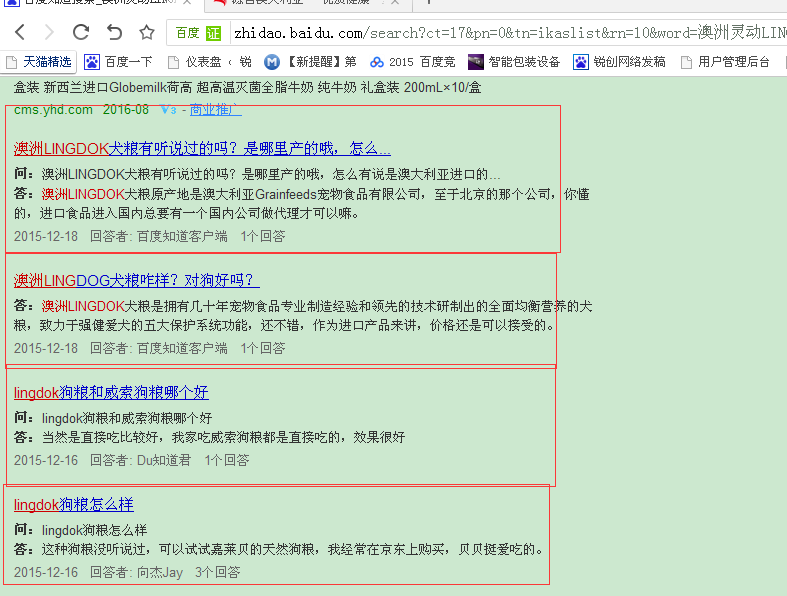Click 3个回答 count text
Screen dimensions: 787x596
tap(218, 572)
